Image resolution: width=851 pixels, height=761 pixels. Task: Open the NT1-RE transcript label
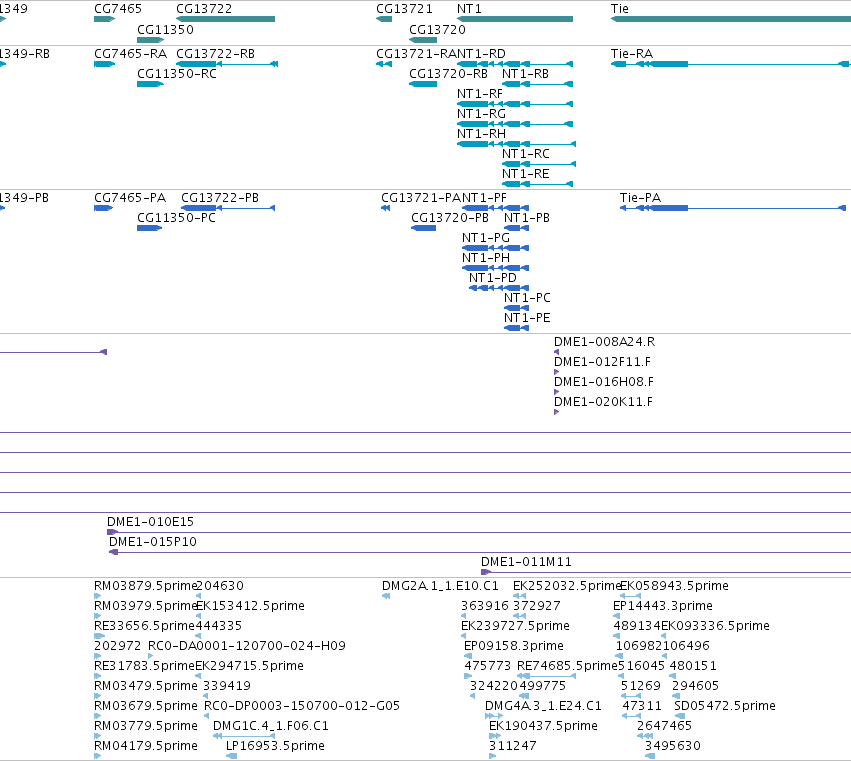[x=526, y=174]
